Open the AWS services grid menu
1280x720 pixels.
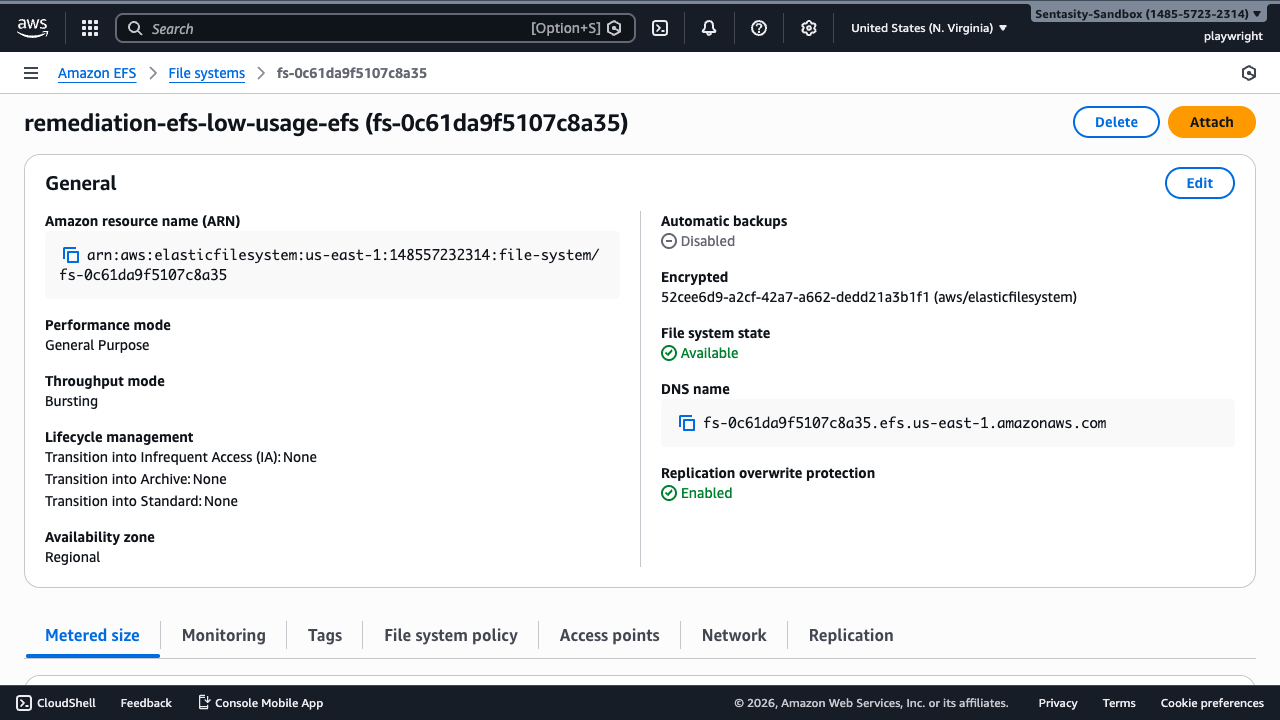tap(89, 28)
